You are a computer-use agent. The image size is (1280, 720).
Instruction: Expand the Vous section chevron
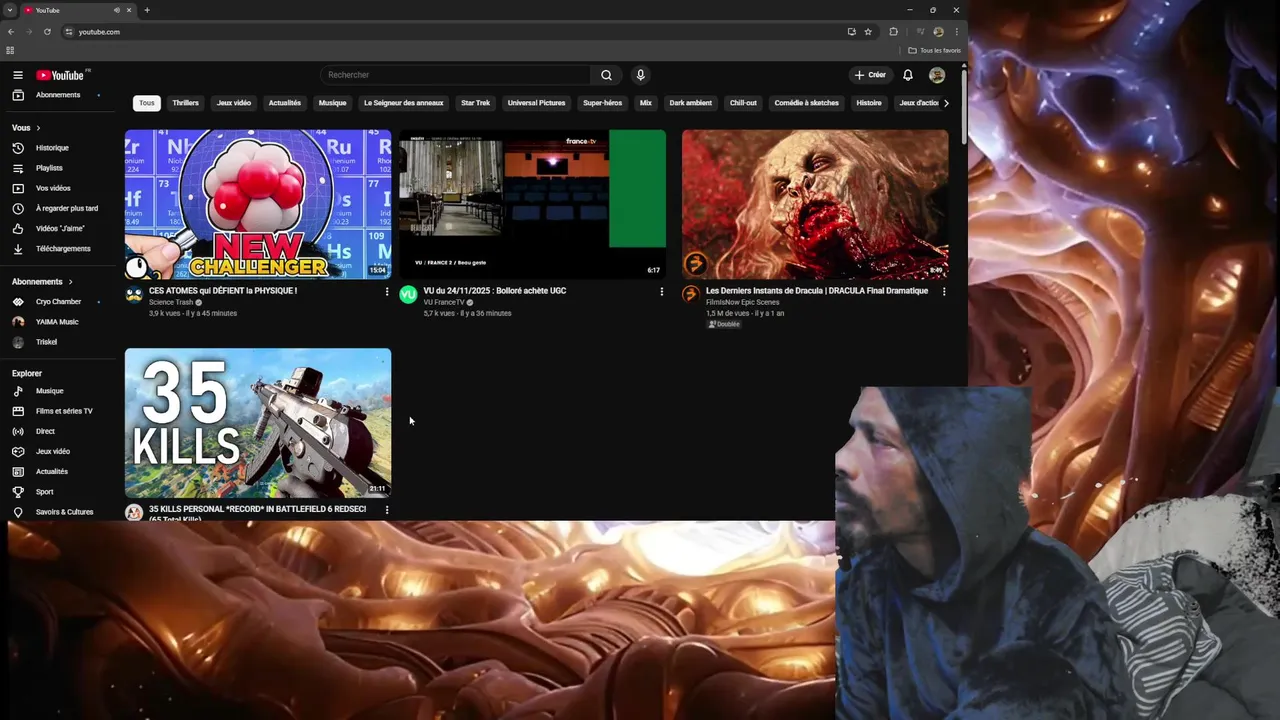(x=38, y=128)
